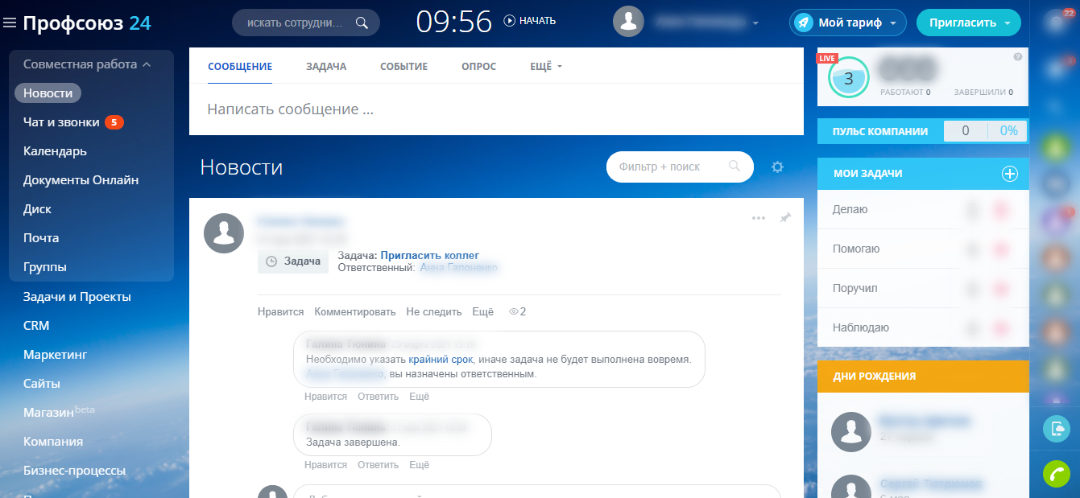The height and width of the screenshot is (498, 1080).
Task: Click the eye views counter showing 2
Action: (517, 311)
